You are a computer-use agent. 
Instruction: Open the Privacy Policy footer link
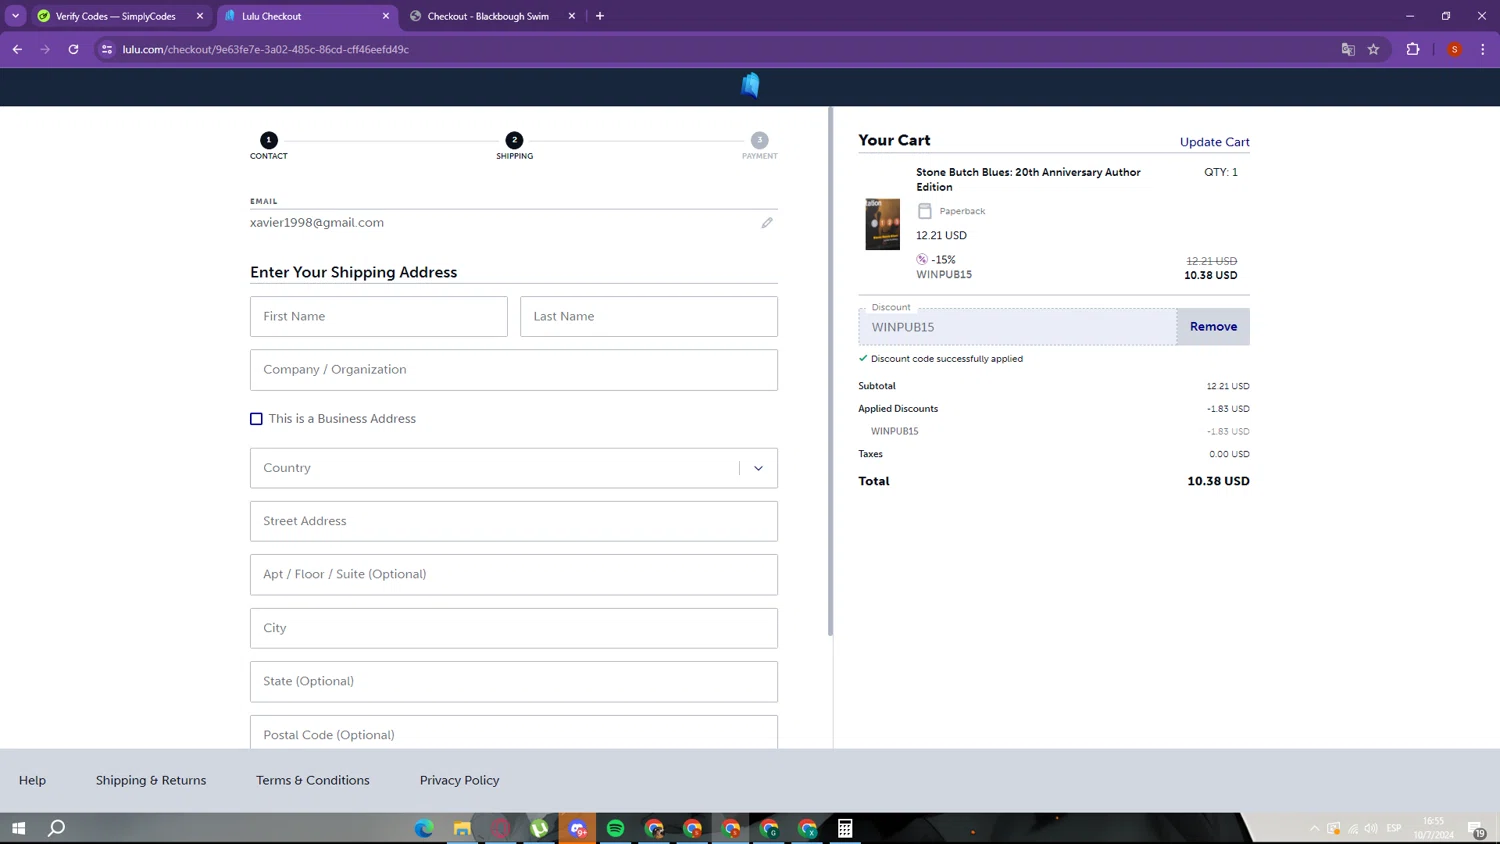point(460,780)
